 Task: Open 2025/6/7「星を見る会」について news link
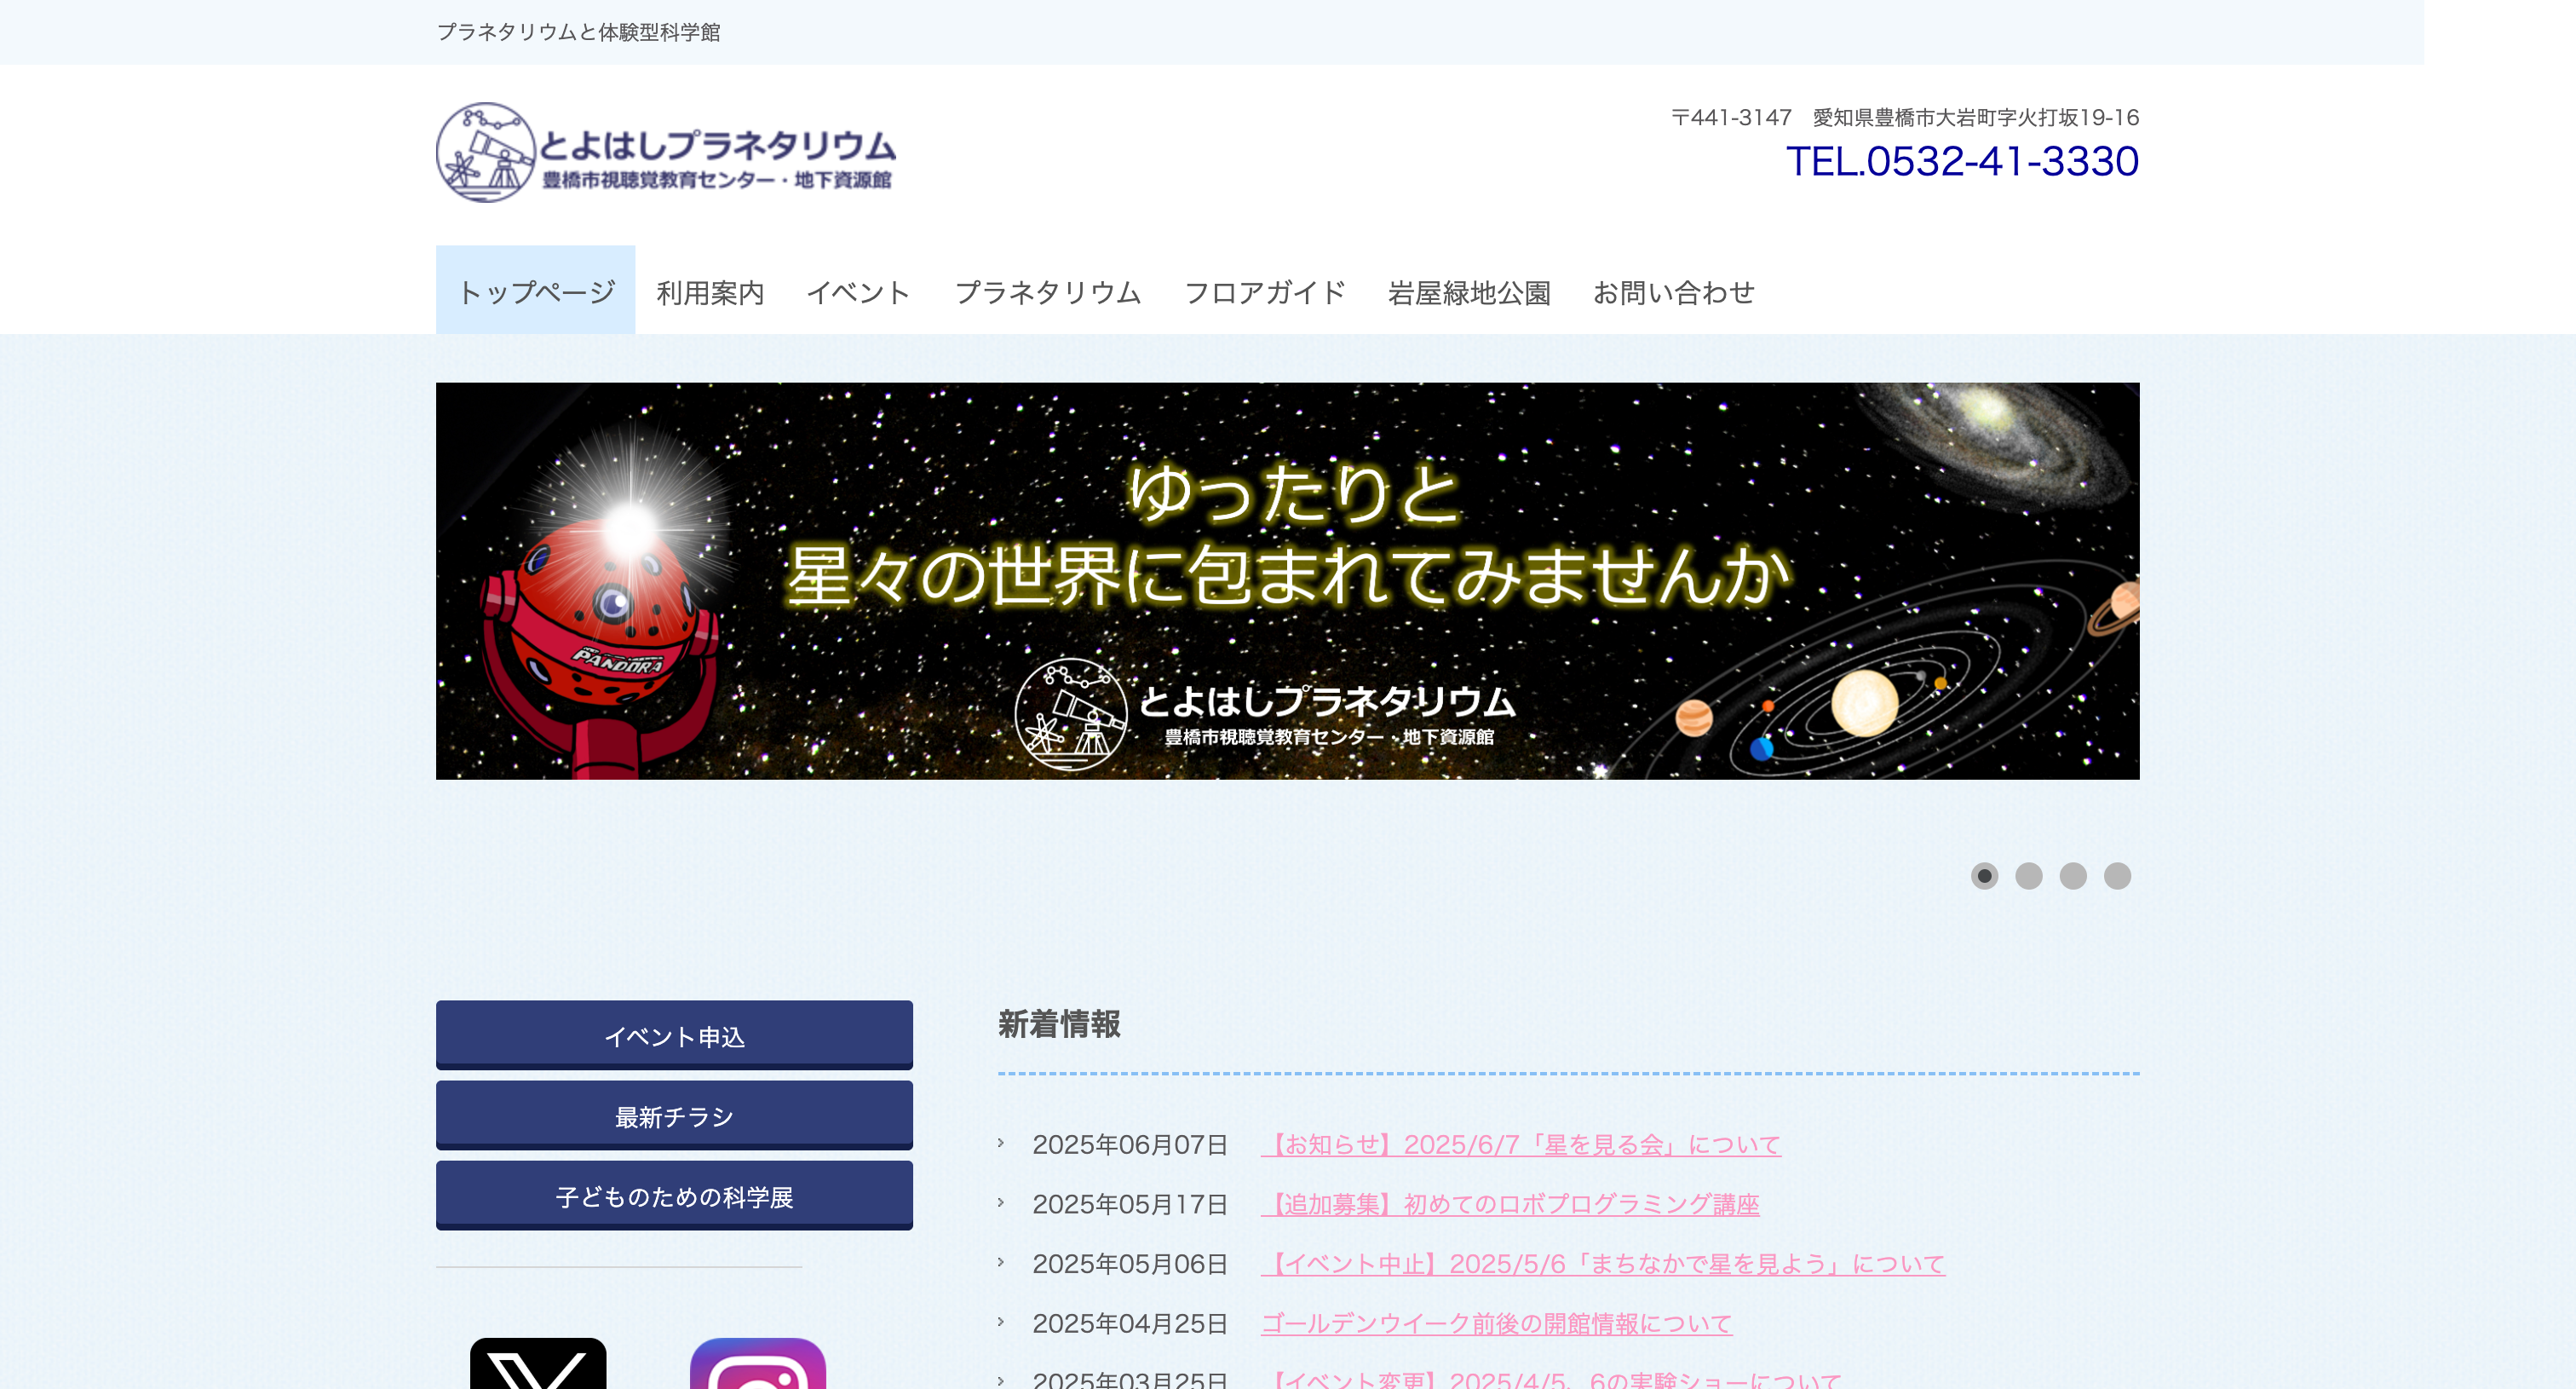1521,1145
